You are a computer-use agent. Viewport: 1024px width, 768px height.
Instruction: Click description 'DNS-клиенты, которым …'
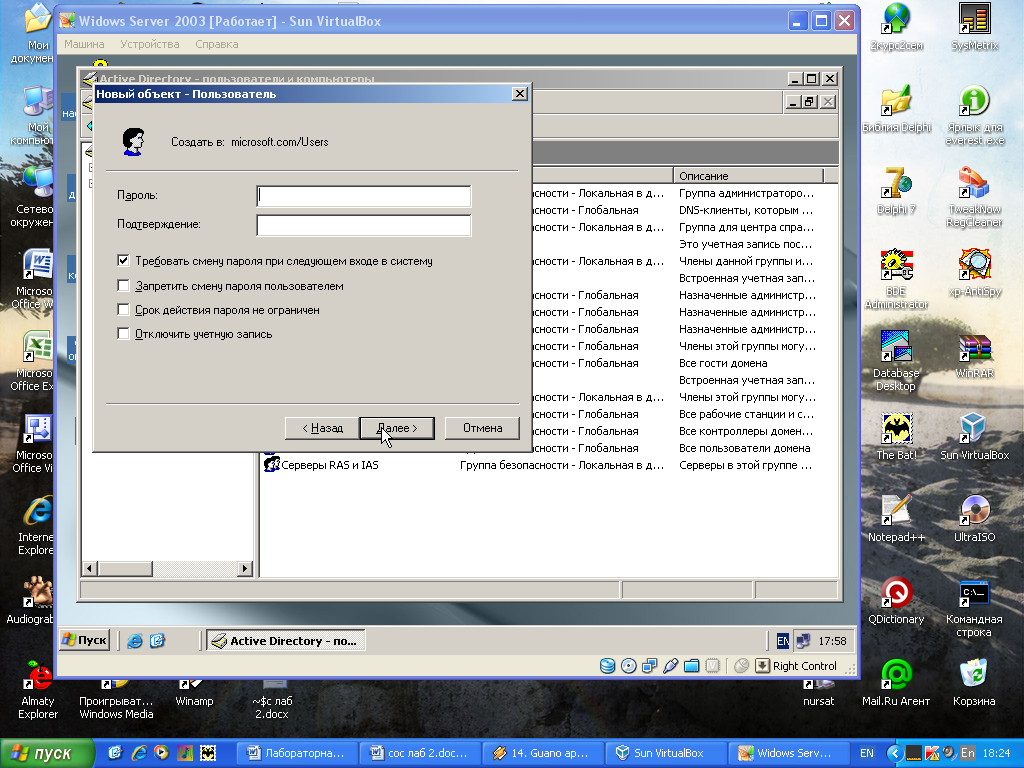click(746, 210)
